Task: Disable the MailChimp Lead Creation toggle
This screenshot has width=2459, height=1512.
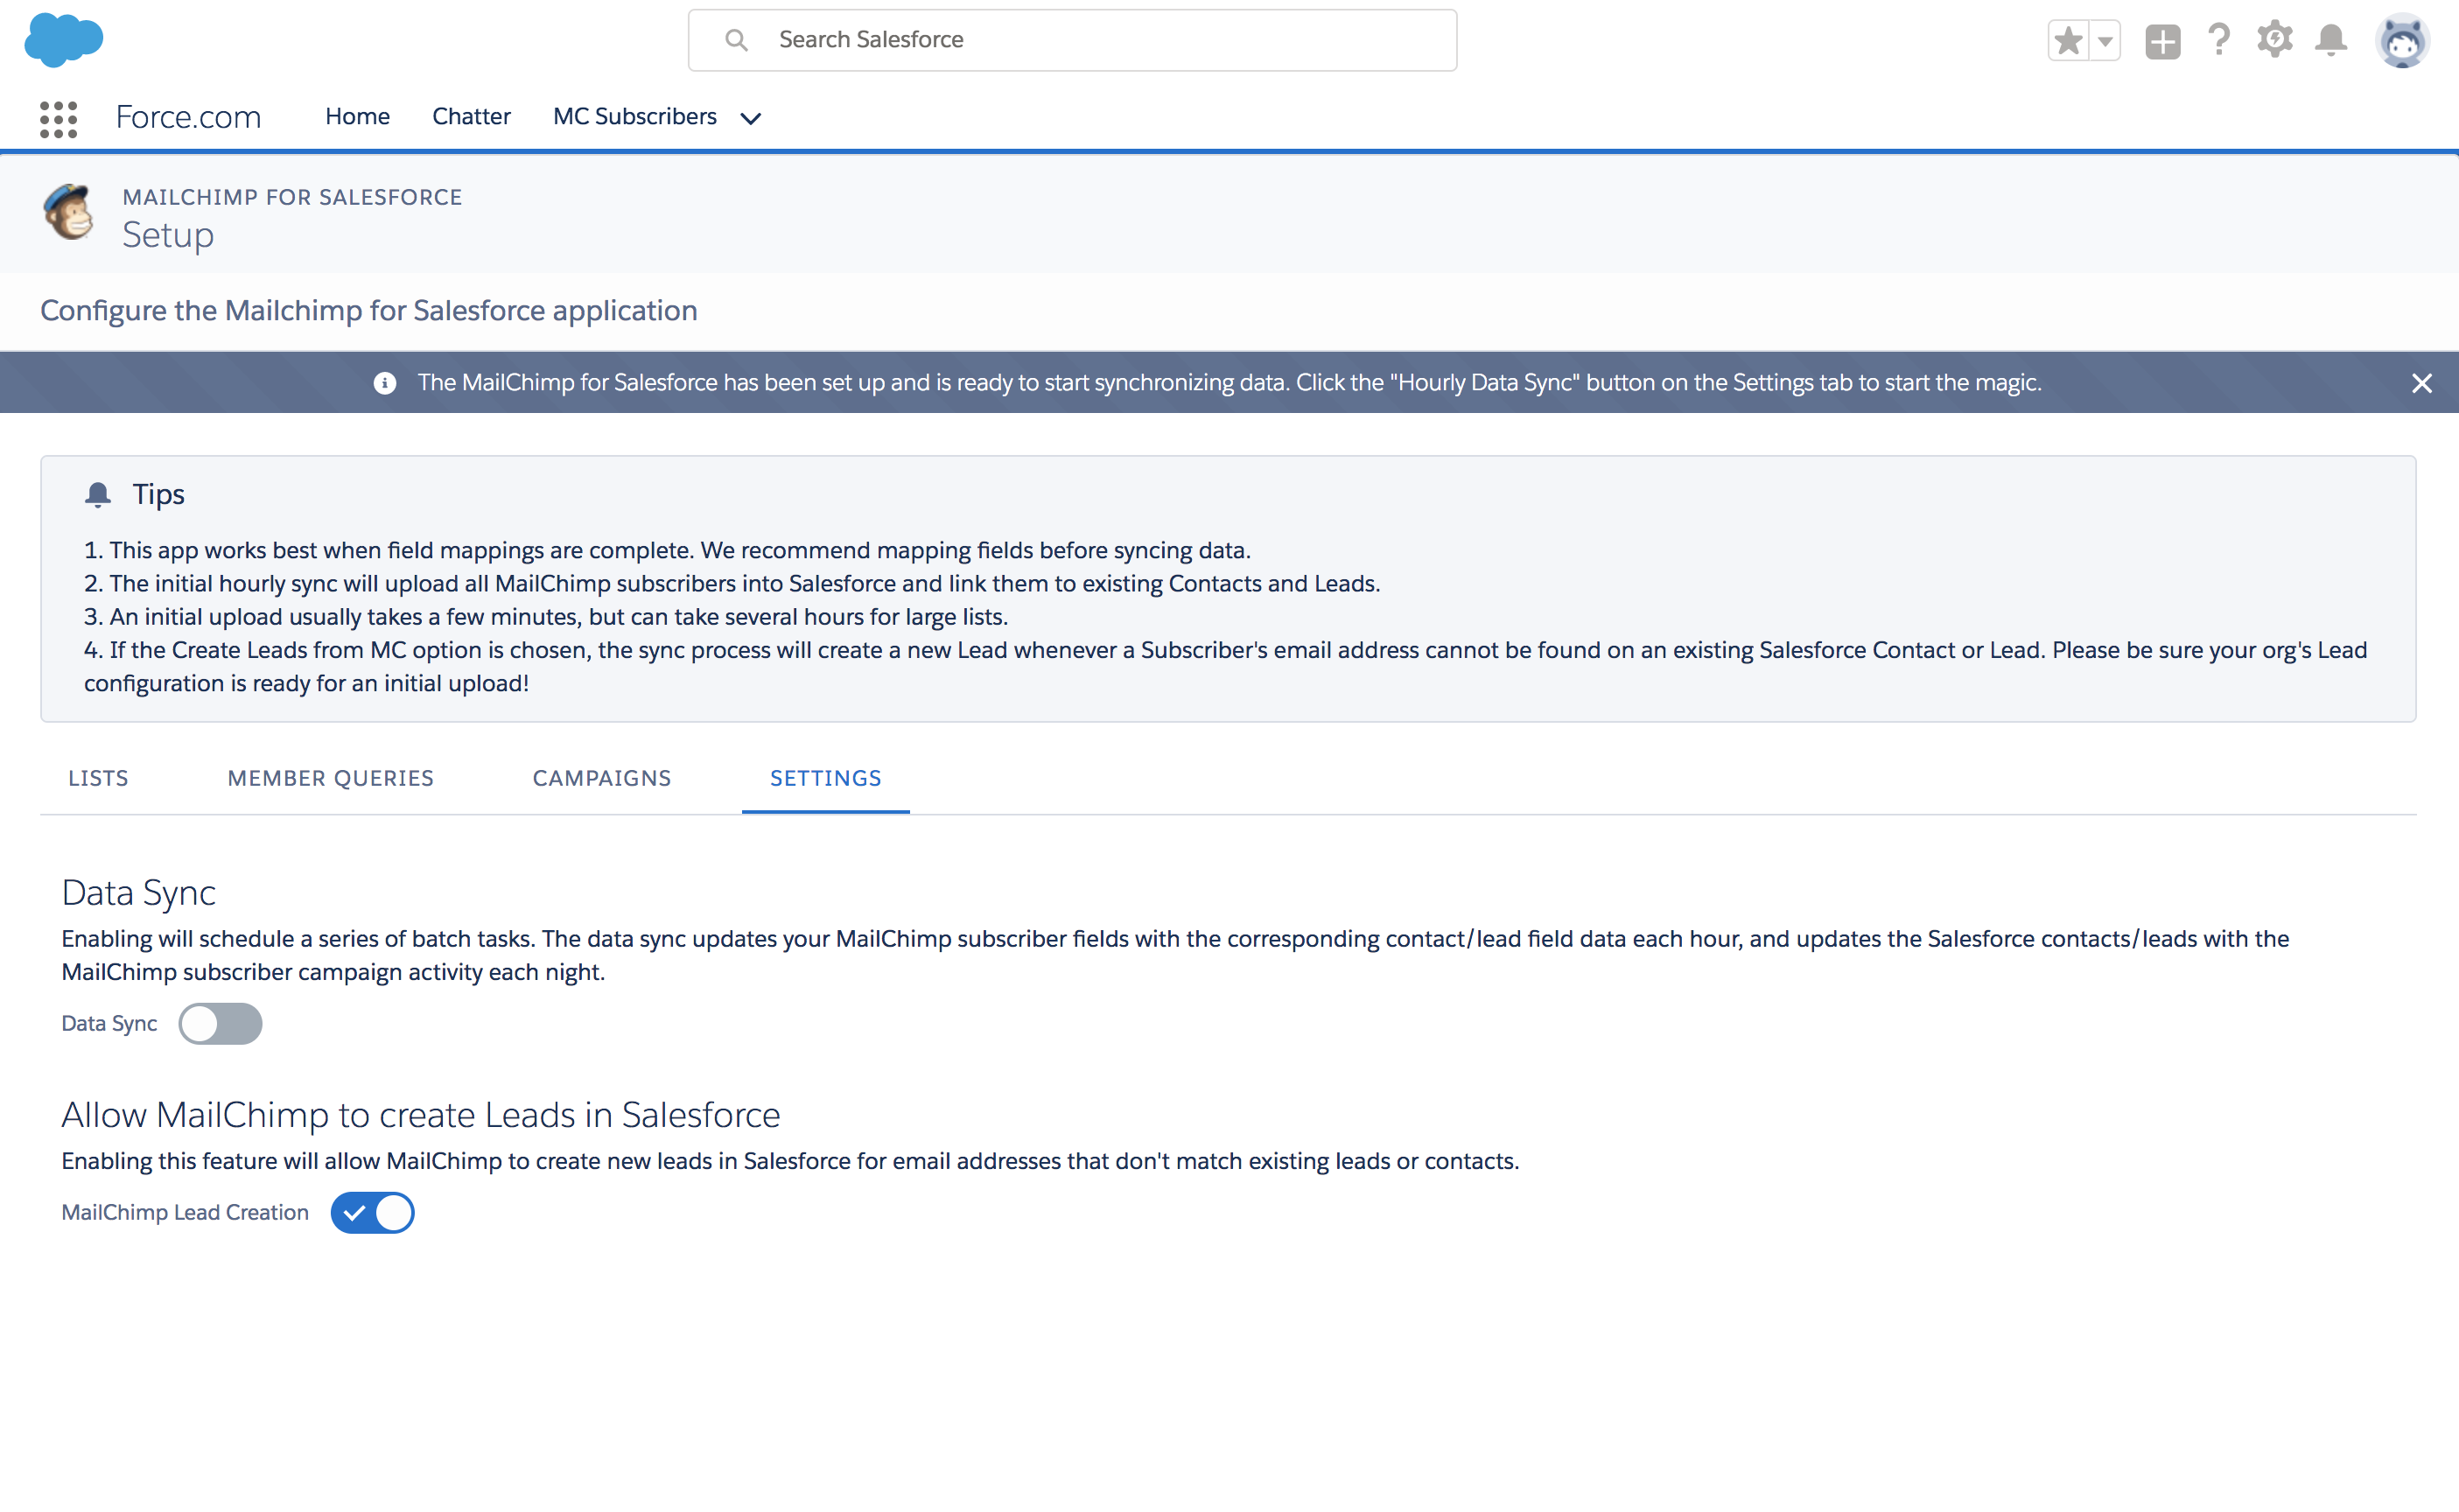Action: [x=372, y=1212]
